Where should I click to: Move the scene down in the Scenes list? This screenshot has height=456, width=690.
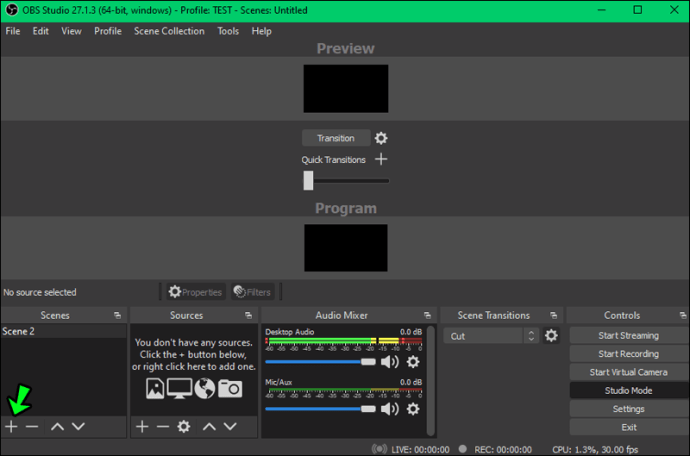(78, 426)
